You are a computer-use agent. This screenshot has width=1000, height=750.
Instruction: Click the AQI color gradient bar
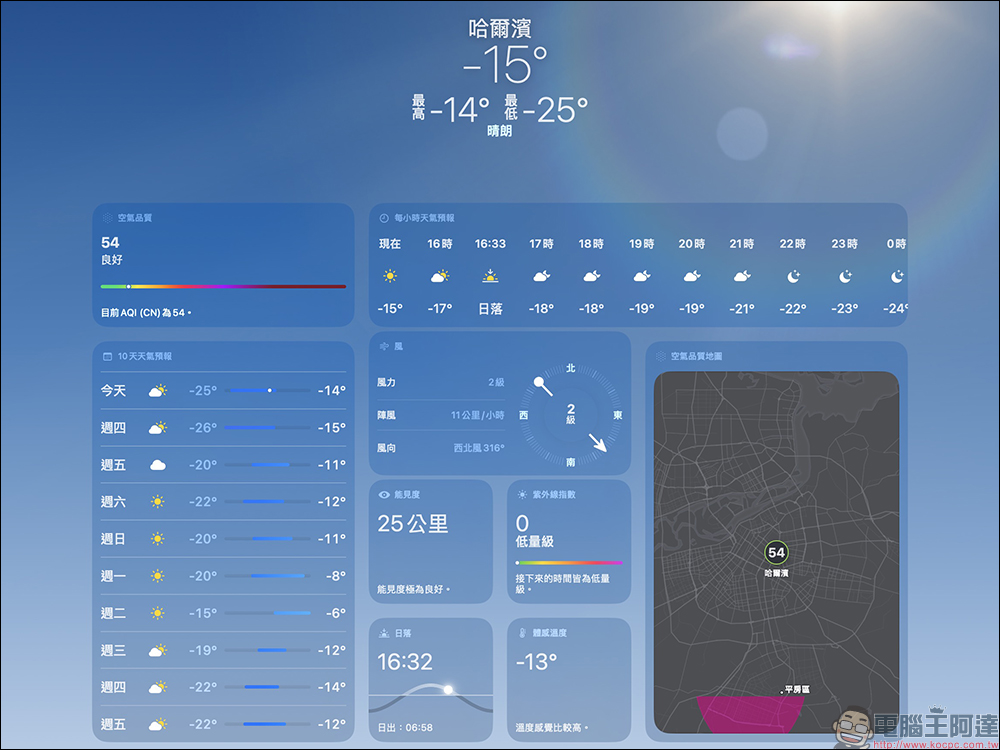(x=222, y=286)
